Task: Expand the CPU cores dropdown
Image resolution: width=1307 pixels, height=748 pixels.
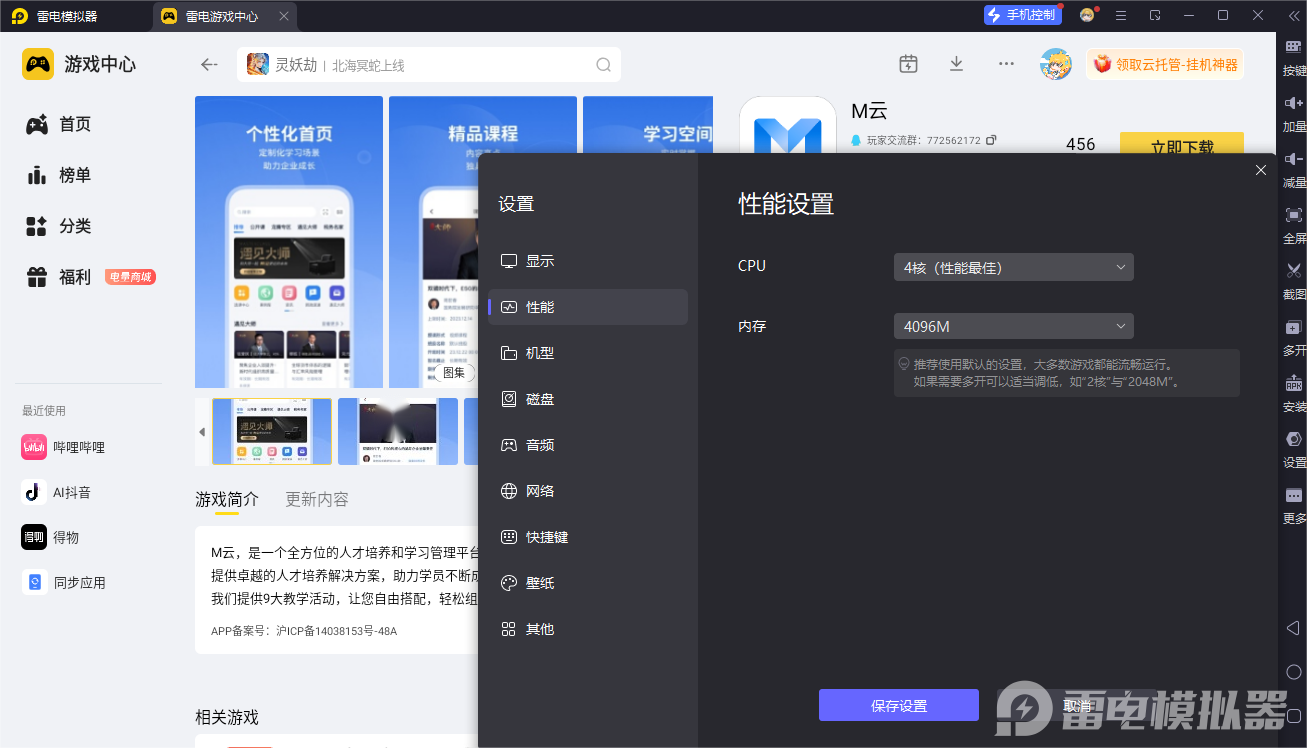Action: point(1013,267)
